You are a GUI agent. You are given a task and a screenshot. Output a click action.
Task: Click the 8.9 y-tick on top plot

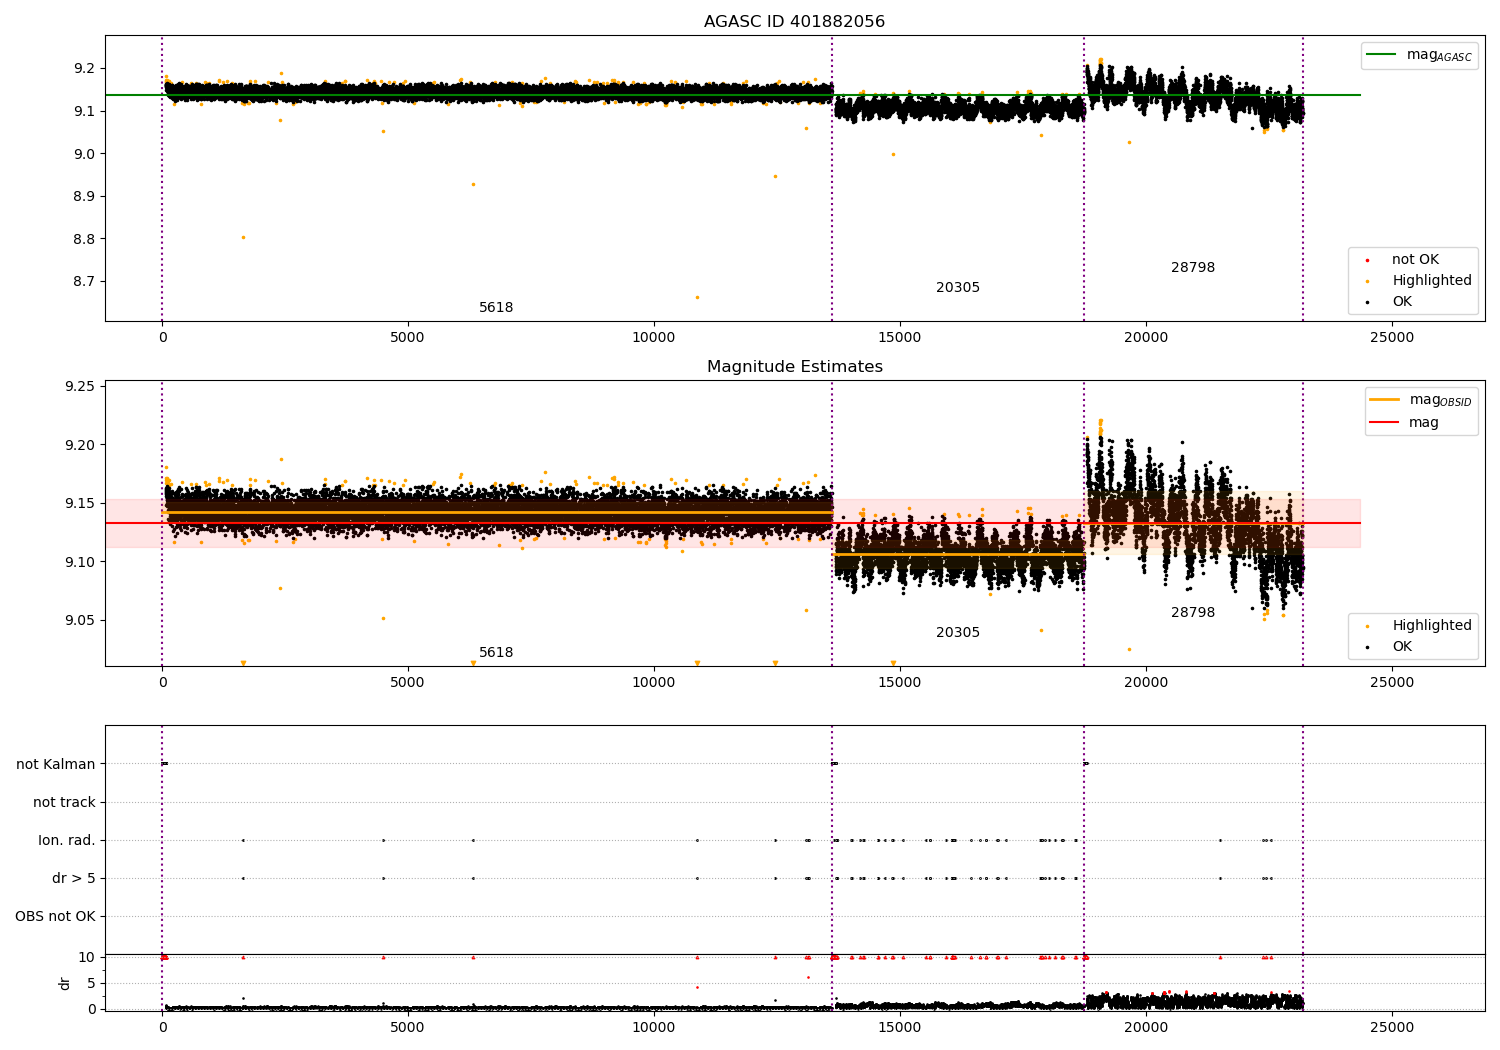point(84,197)
